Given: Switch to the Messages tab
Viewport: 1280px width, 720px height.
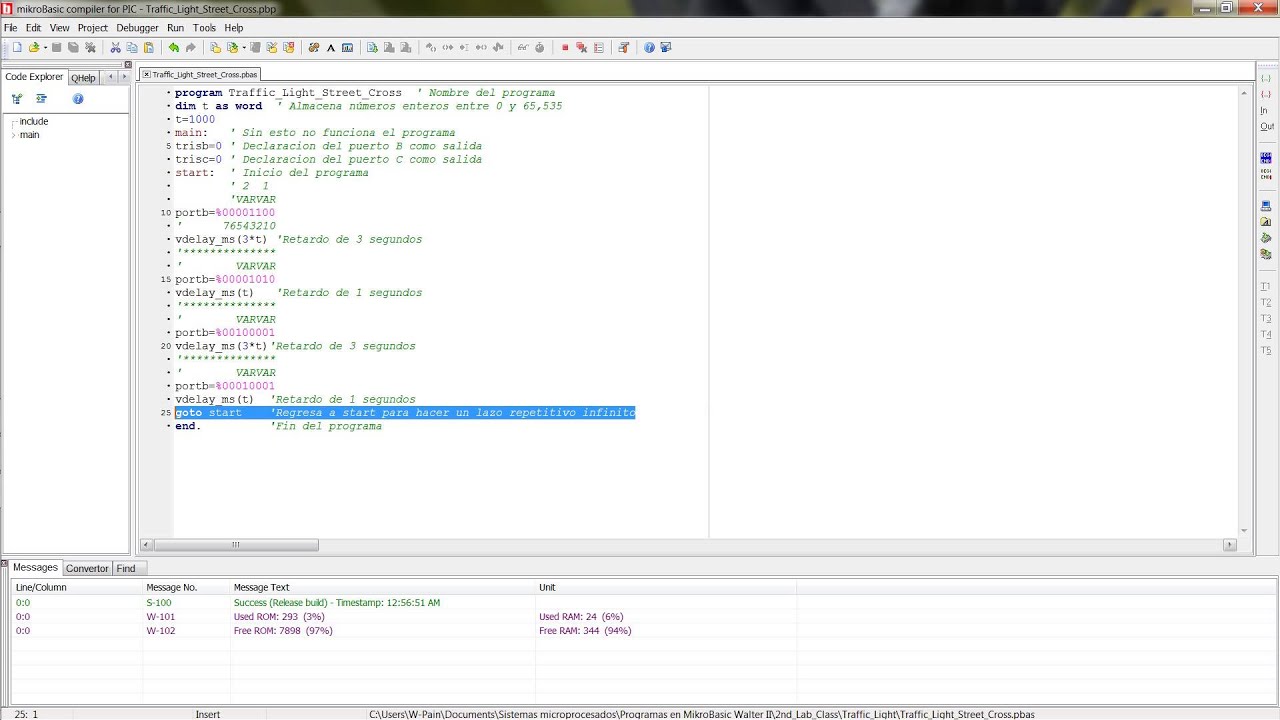Looking at the screenshot, I should tap(35, 567).
